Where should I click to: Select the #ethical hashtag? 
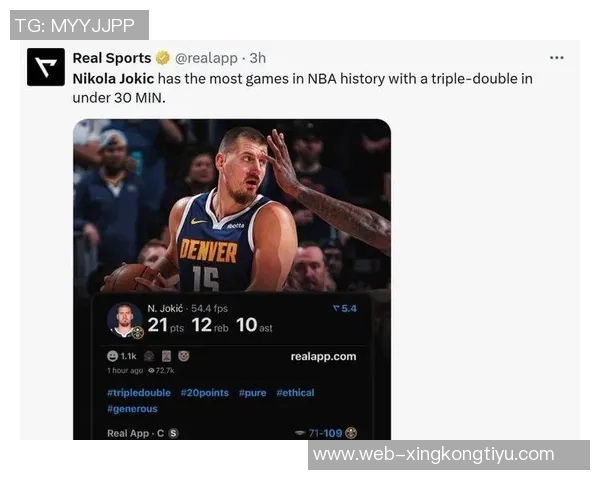tap(295, 393)
